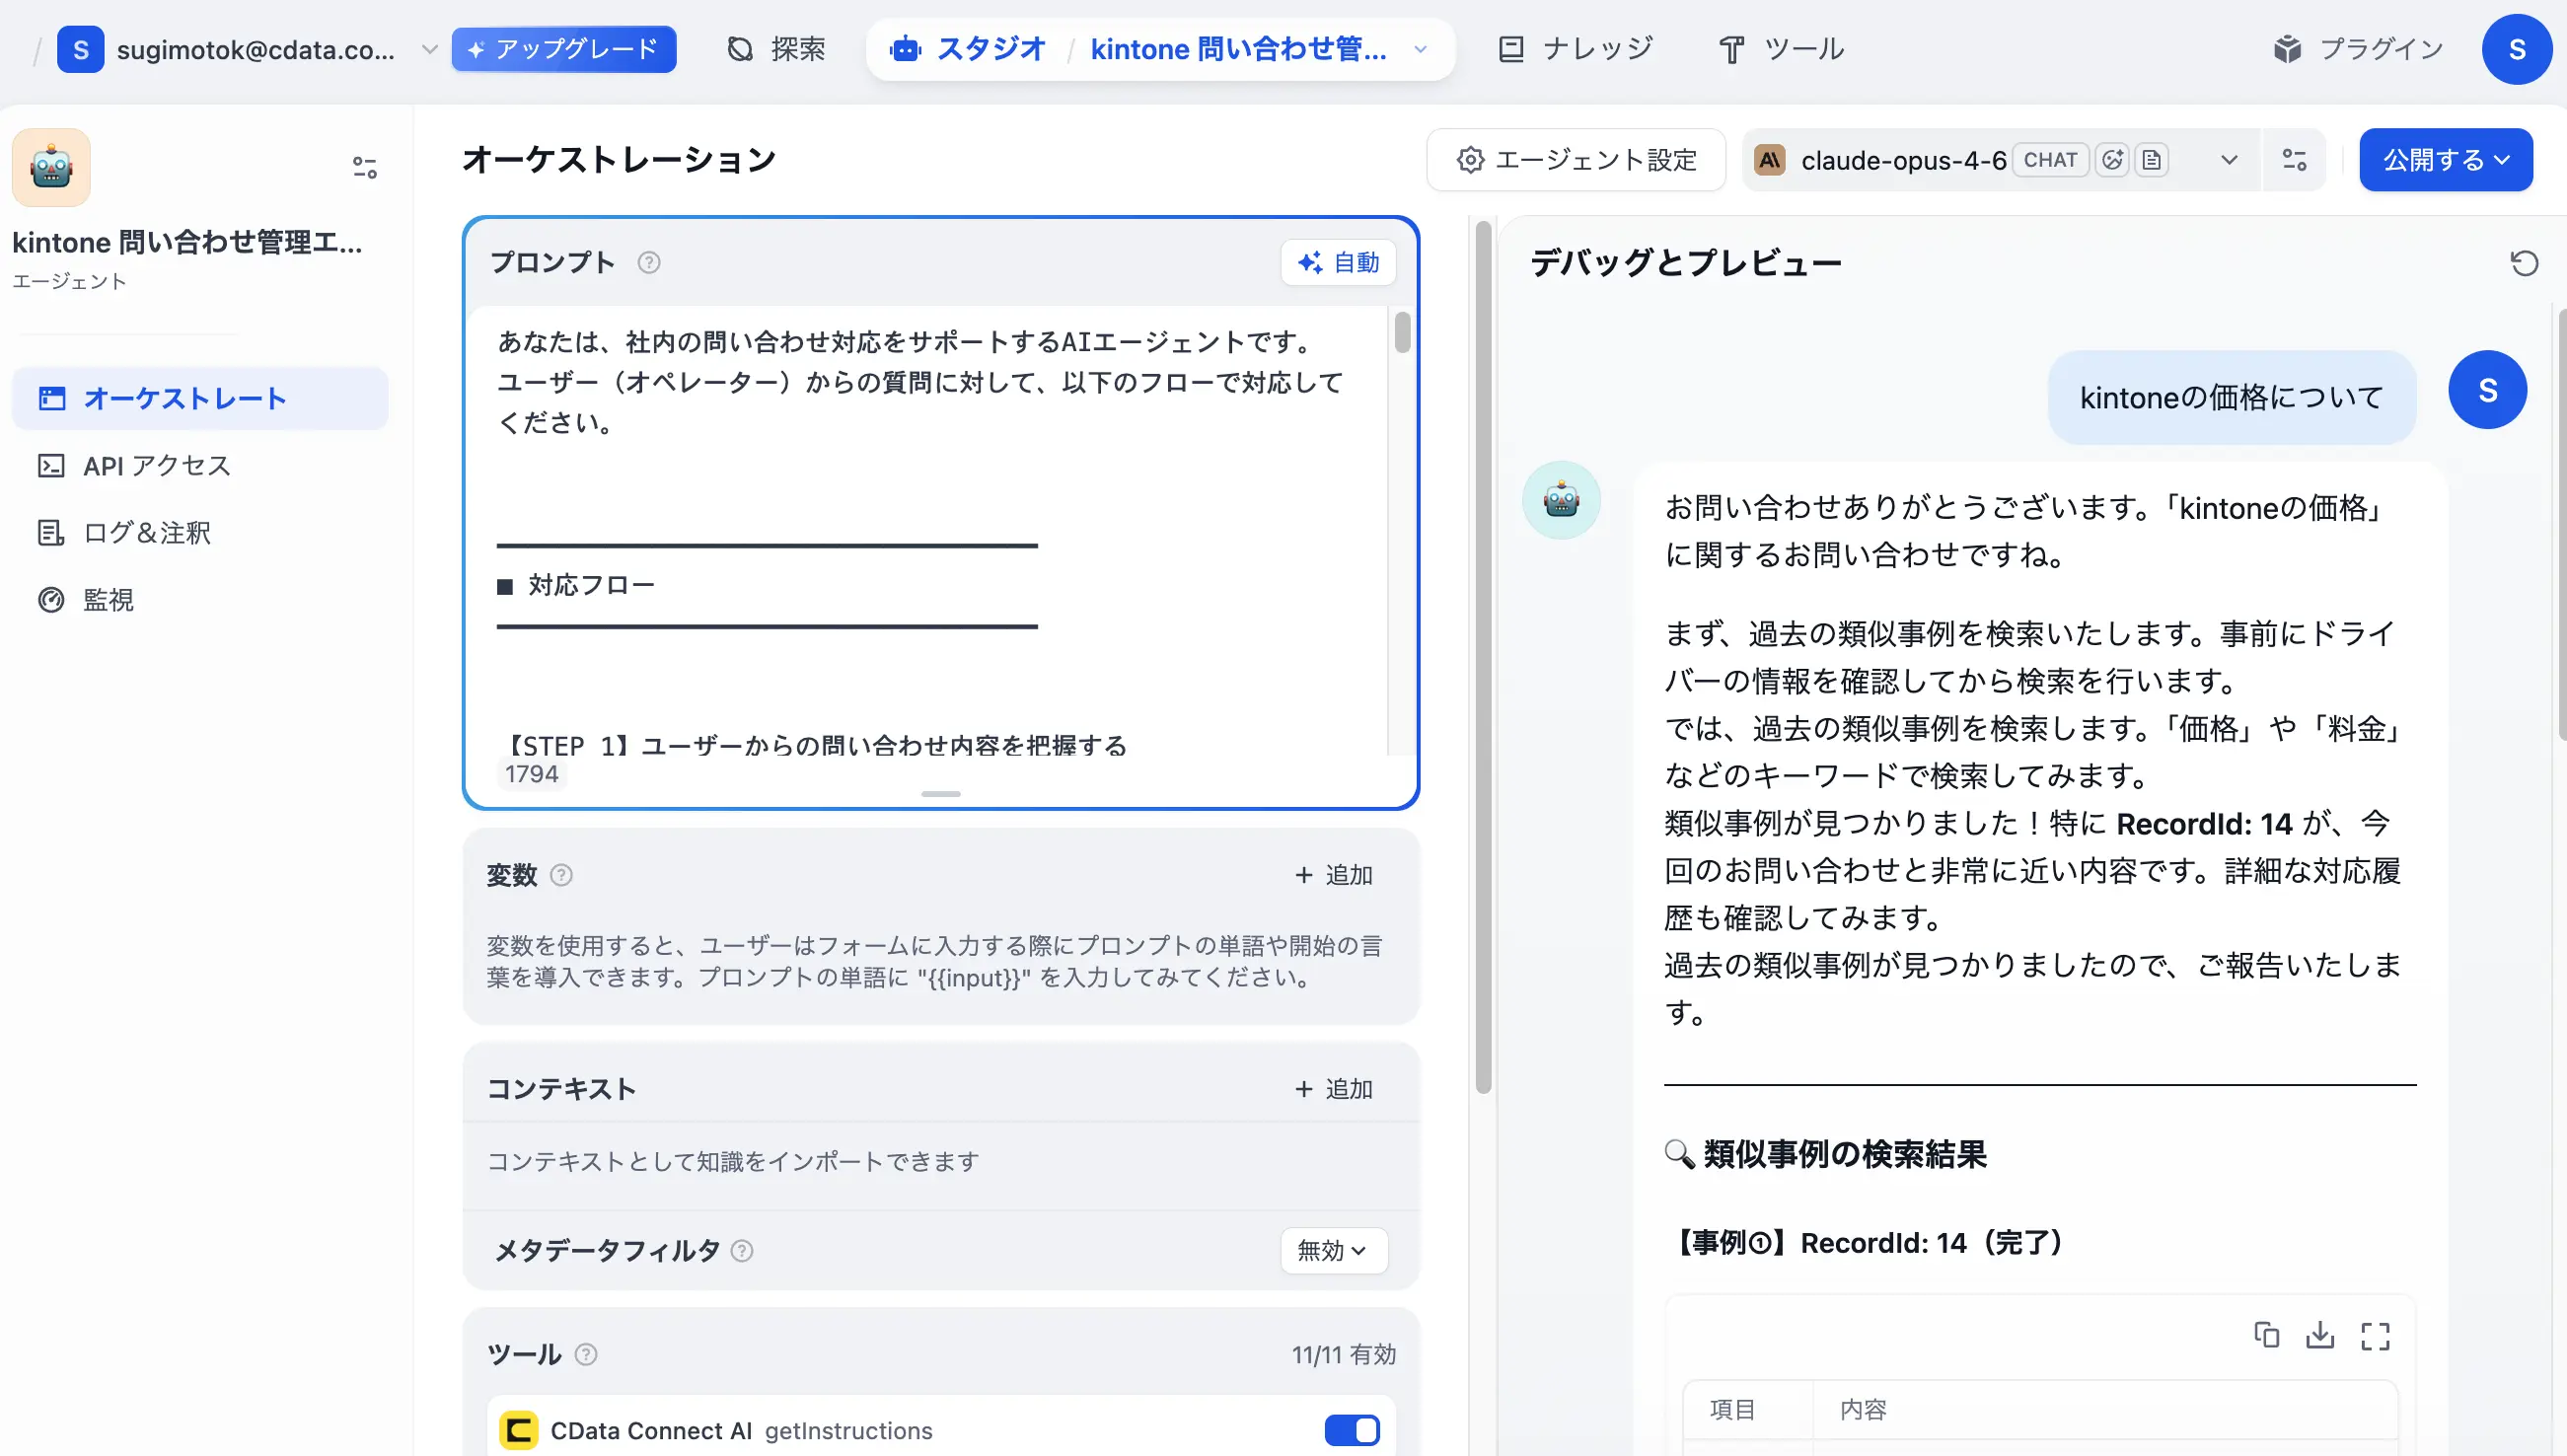Click the prompt help question mark icon
2567x1456 pixels.
coord(649,262)
